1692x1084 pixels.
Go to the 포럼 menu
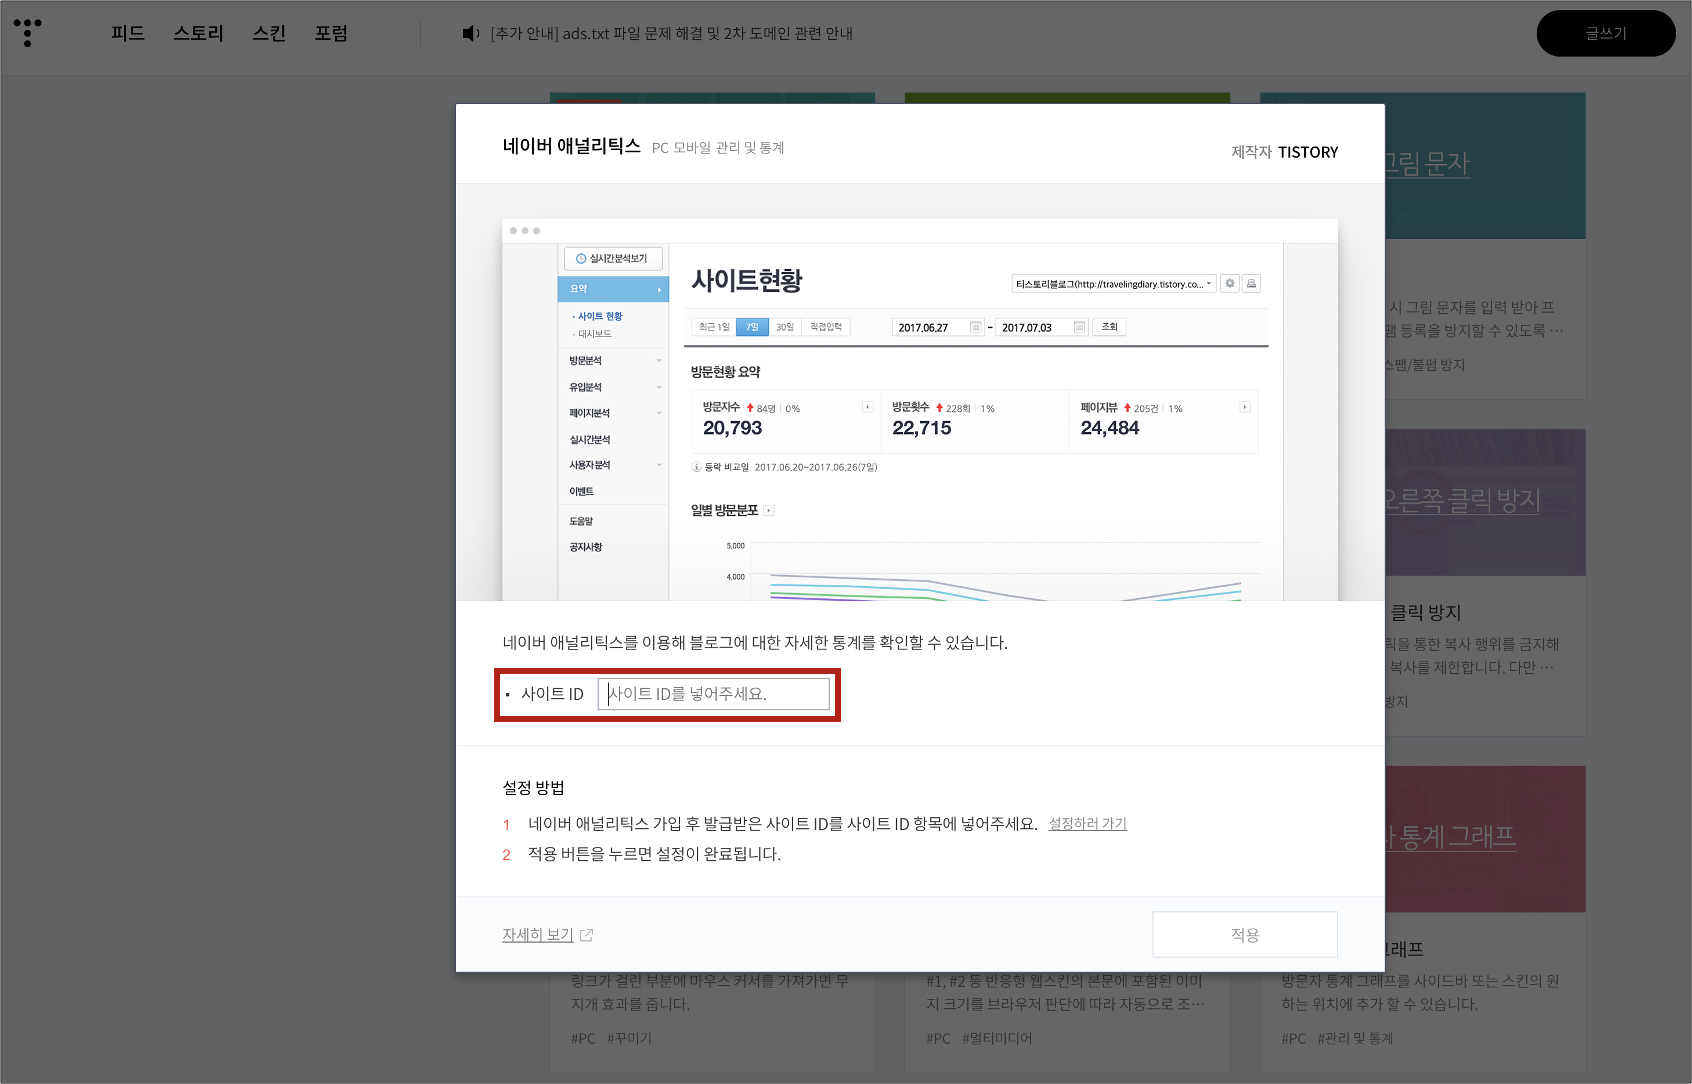[x=331, y=33]
